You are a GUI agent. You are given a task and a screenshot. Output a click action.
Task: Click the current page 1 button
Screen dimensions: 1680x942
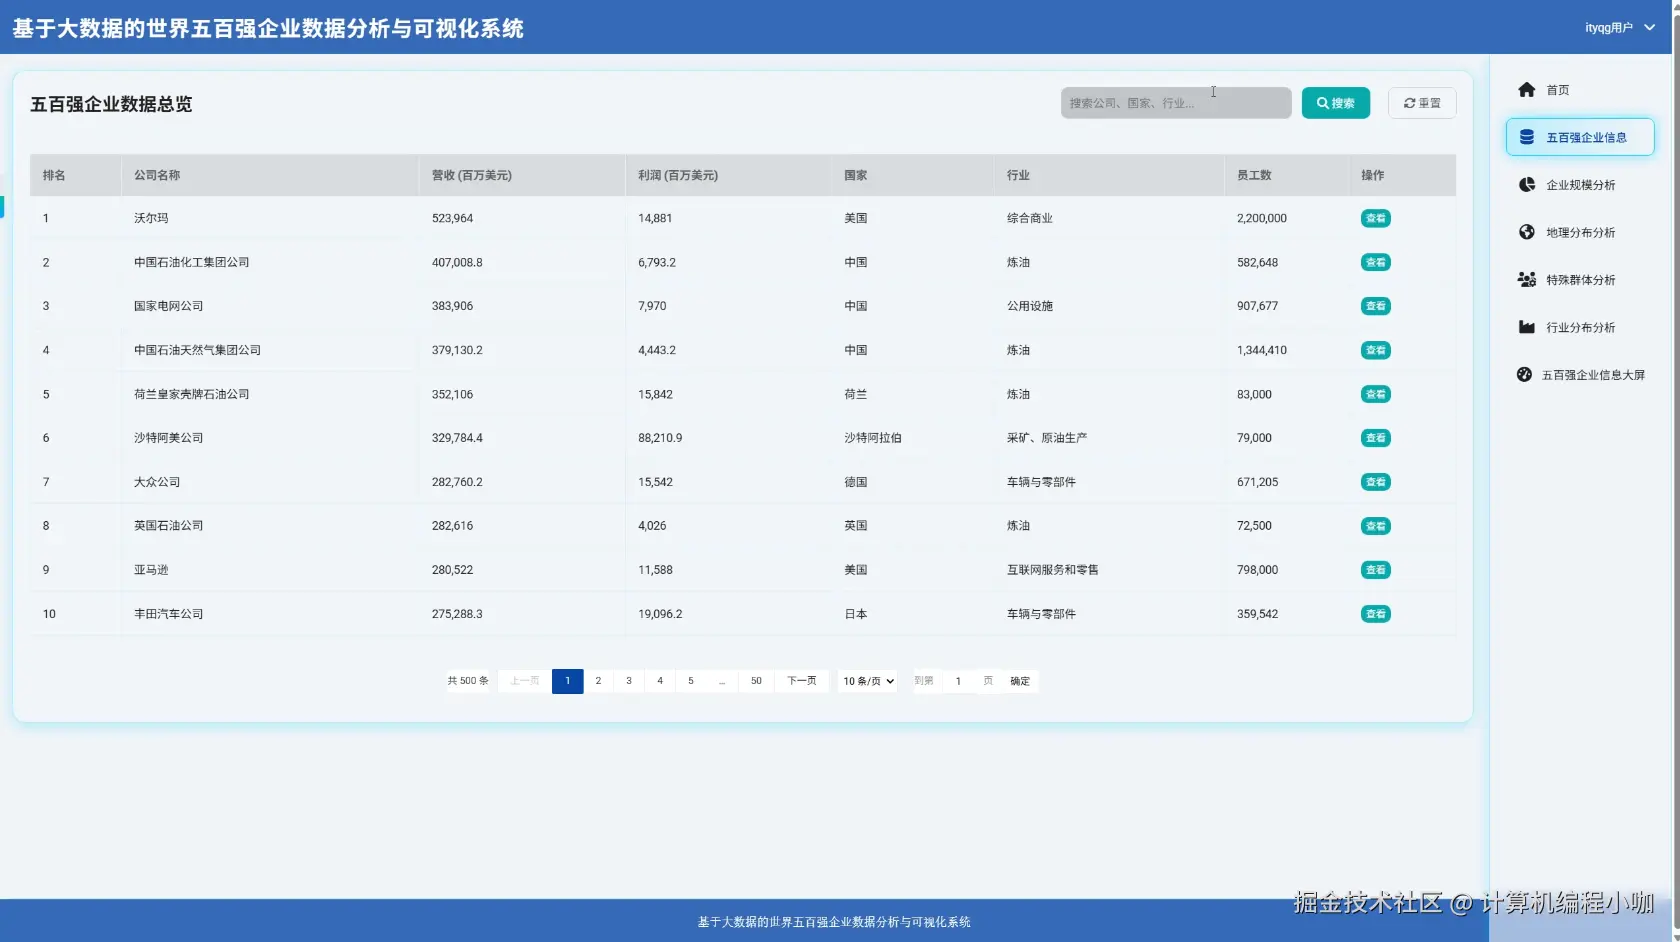pyautogui.click(x=567, y=681)
